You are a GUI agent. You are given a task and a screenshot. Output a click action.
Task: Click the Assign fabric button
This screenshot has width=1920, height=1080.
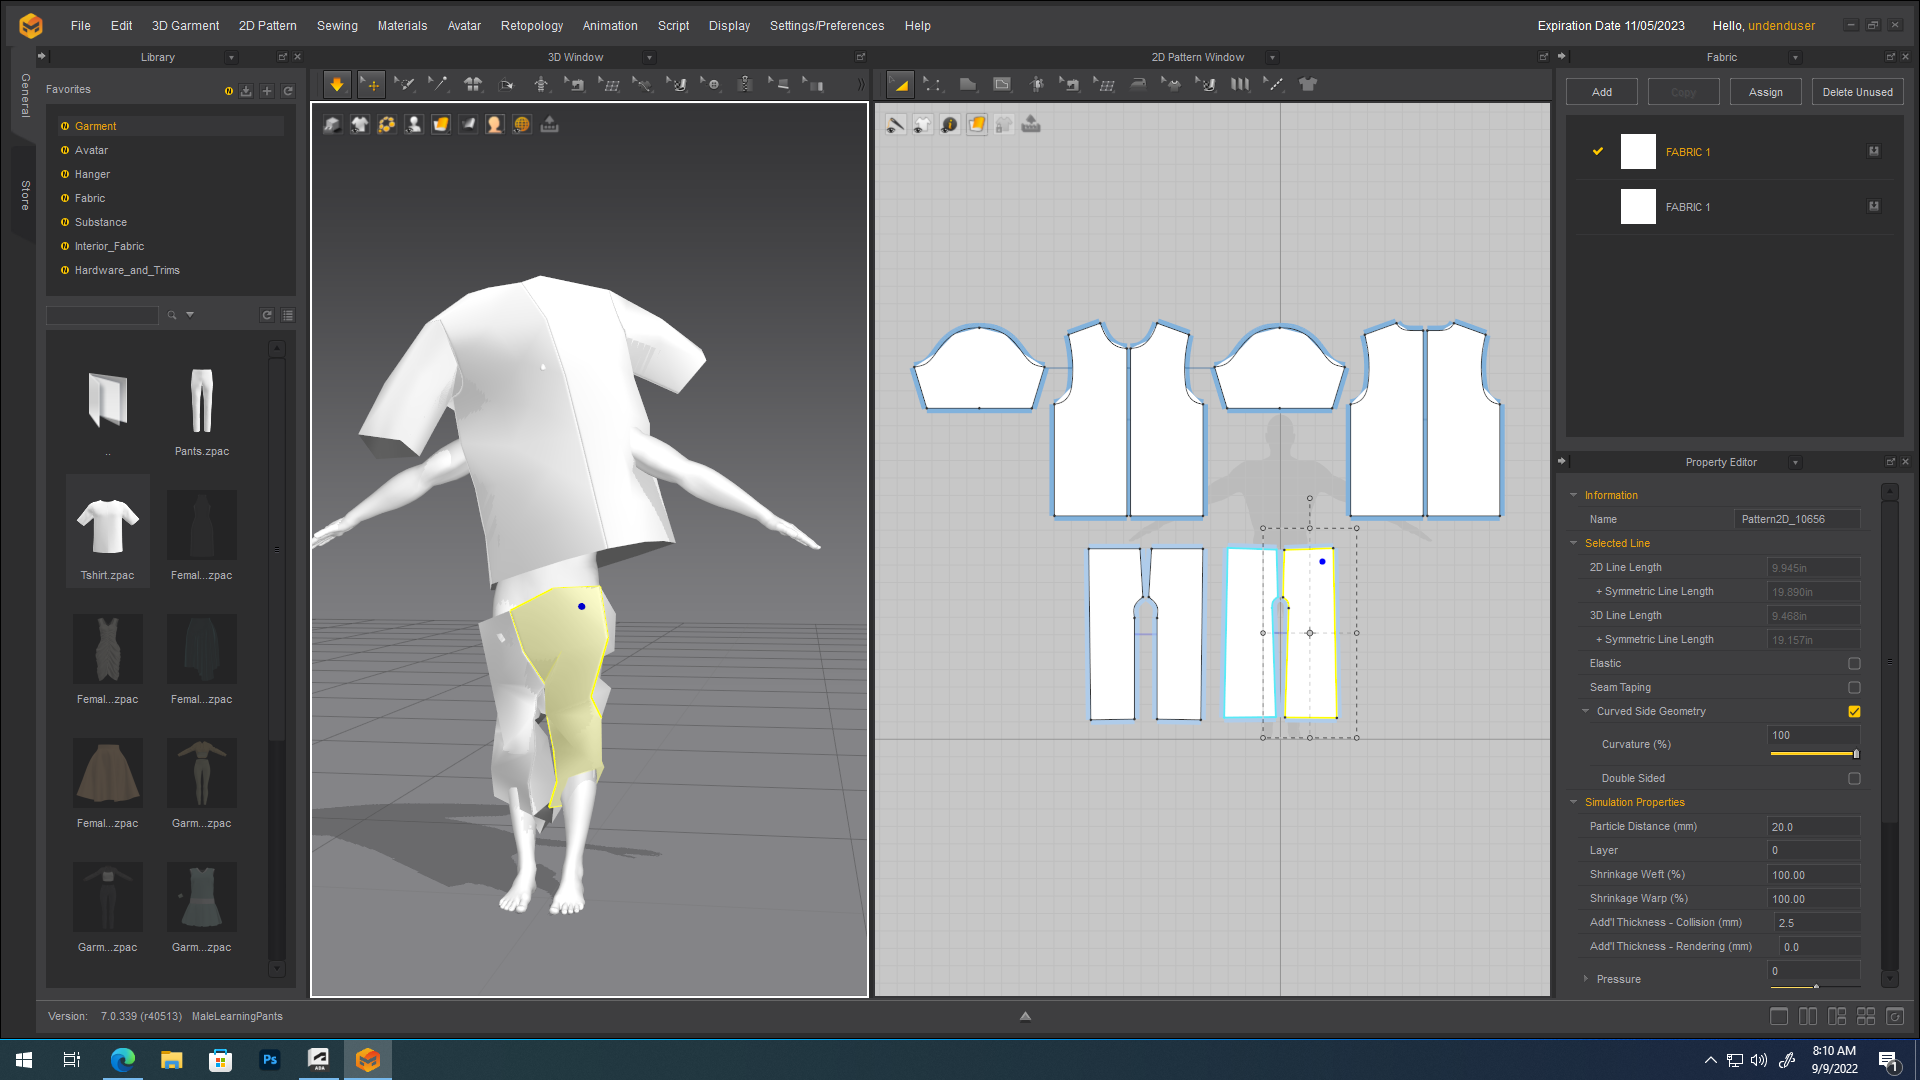(1765, 92)
